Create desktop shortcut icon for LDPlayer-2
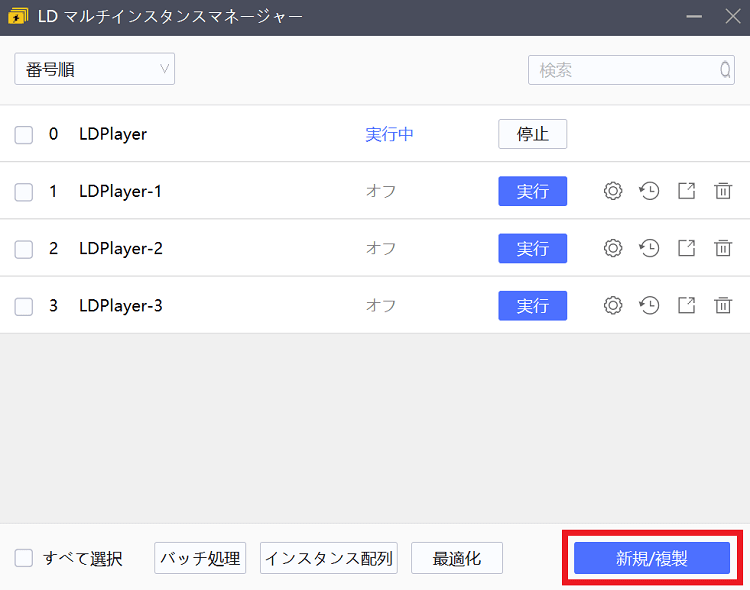The width and height of the screenshot is (750, 590). point(686,248)
